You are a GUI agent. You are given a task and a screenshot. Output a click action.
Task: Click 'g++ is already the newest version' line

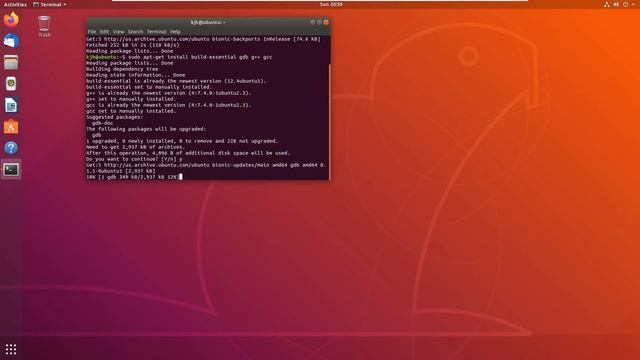(x=169, y=93)
